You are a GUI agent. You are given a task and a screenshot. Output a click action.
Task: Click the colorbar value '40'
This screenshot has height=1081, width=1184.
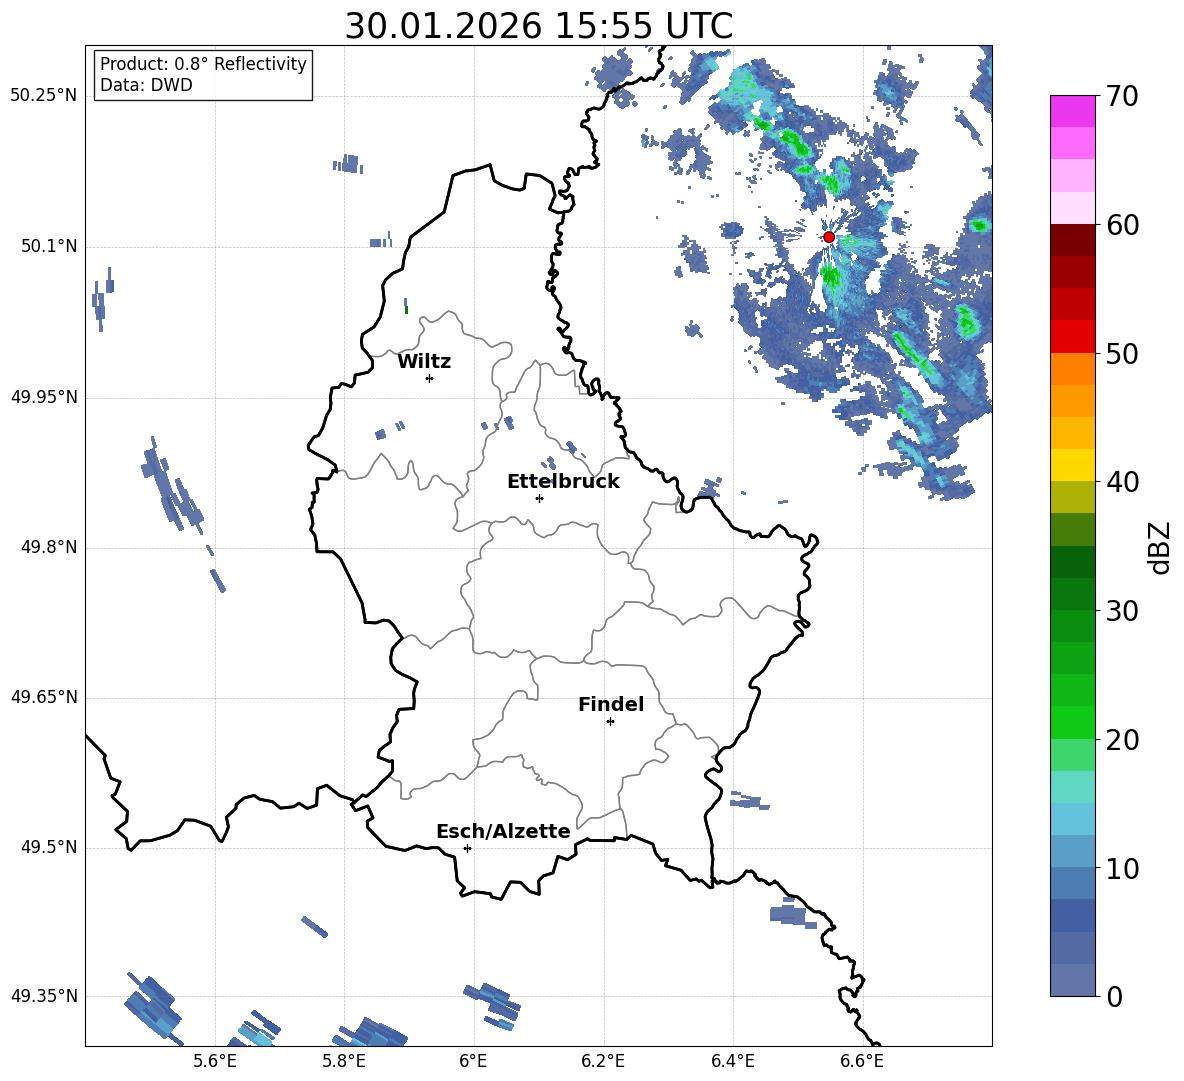(x=1121, y=482)
